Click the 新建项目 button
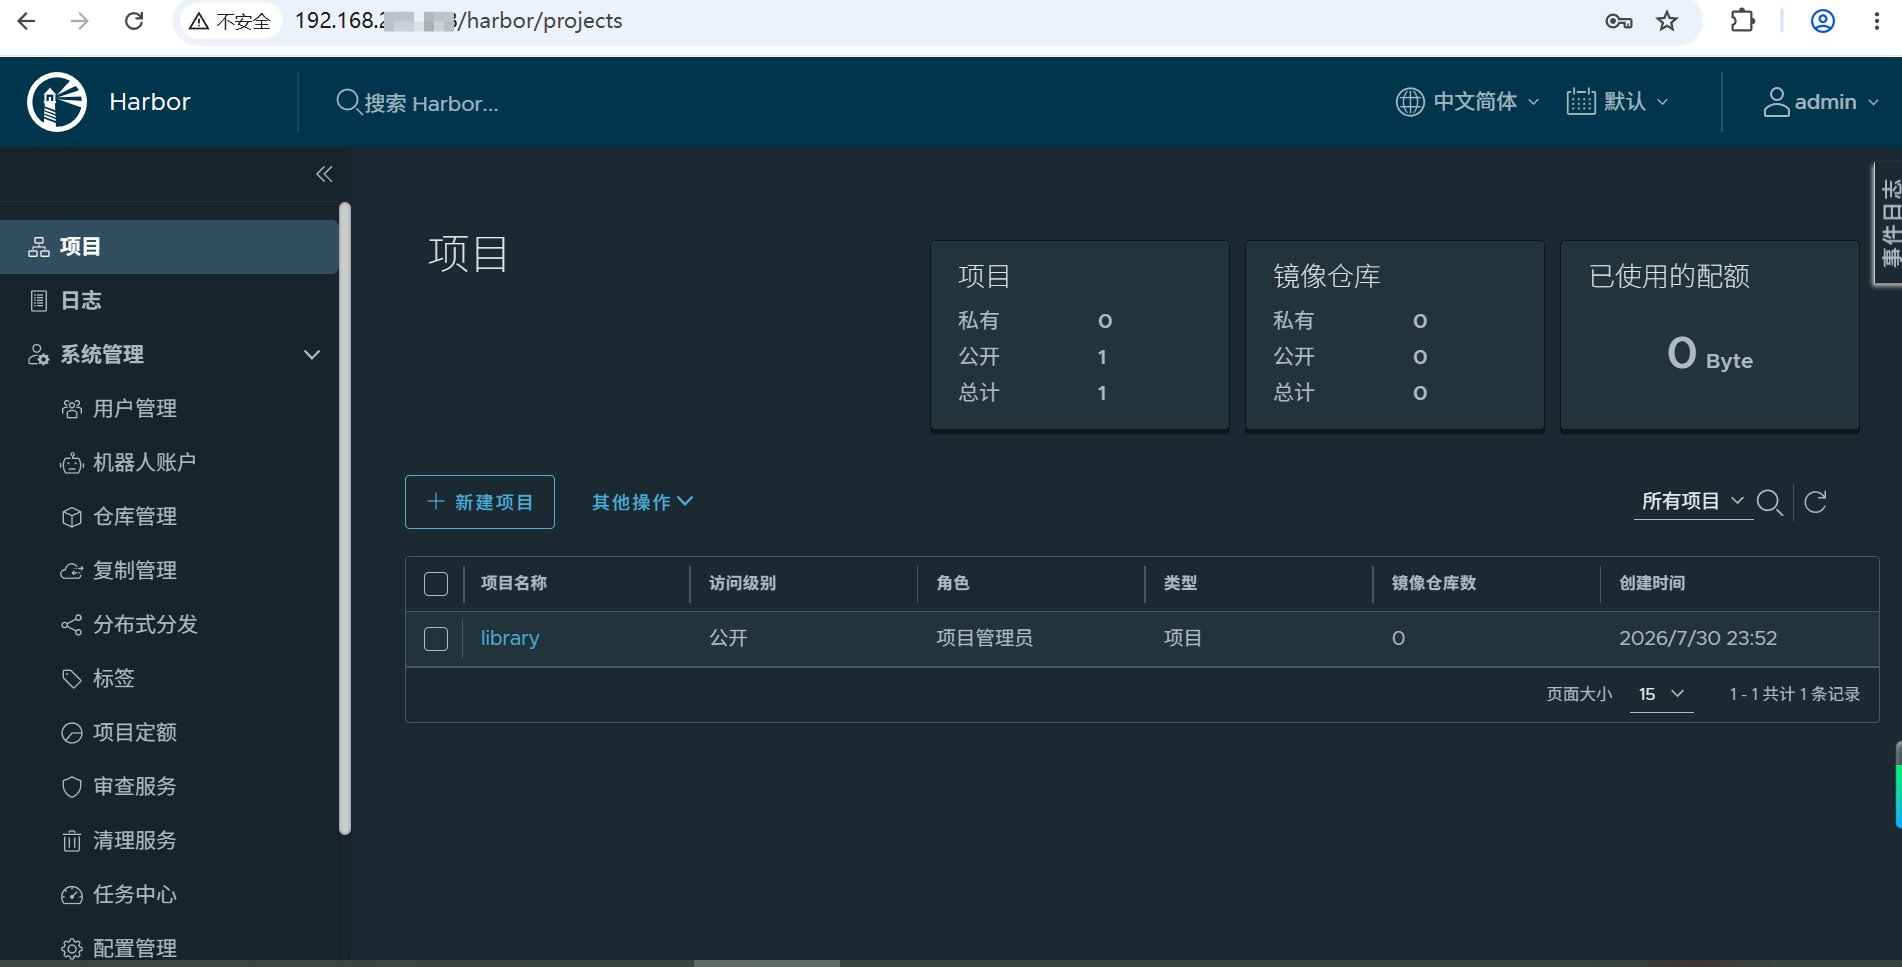The height and width of the screenshot is (967, 1902). (x=480, y=502)
